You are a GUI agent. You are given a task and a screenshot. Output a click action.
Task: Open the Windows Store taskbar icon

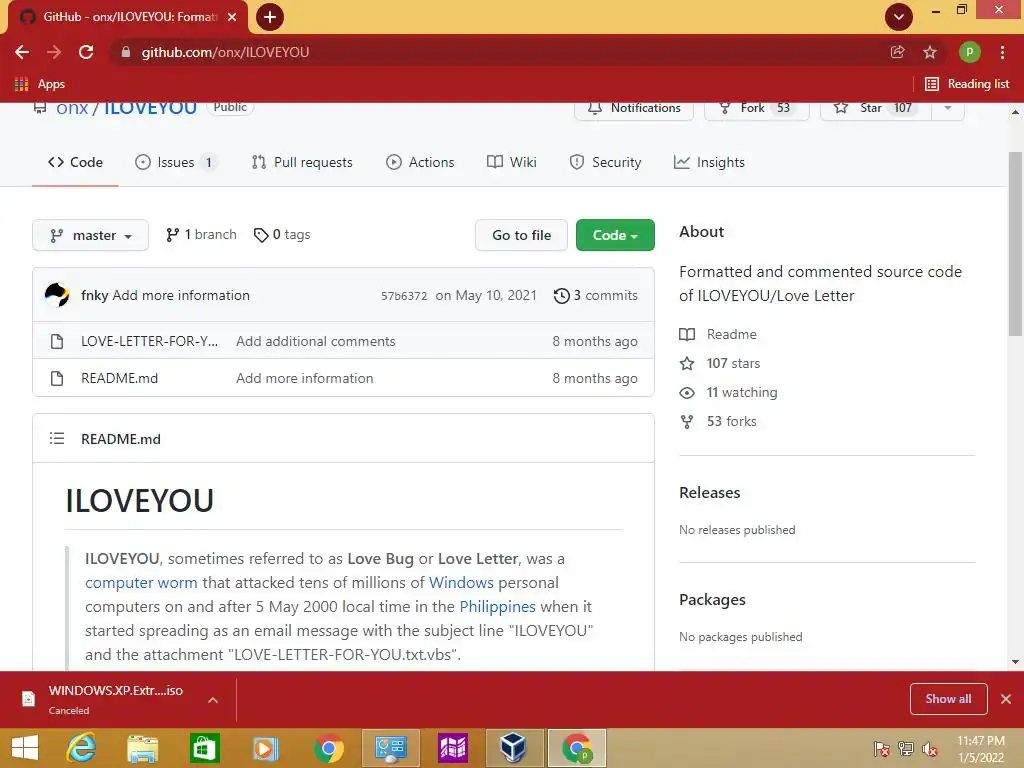pos(204,748)
